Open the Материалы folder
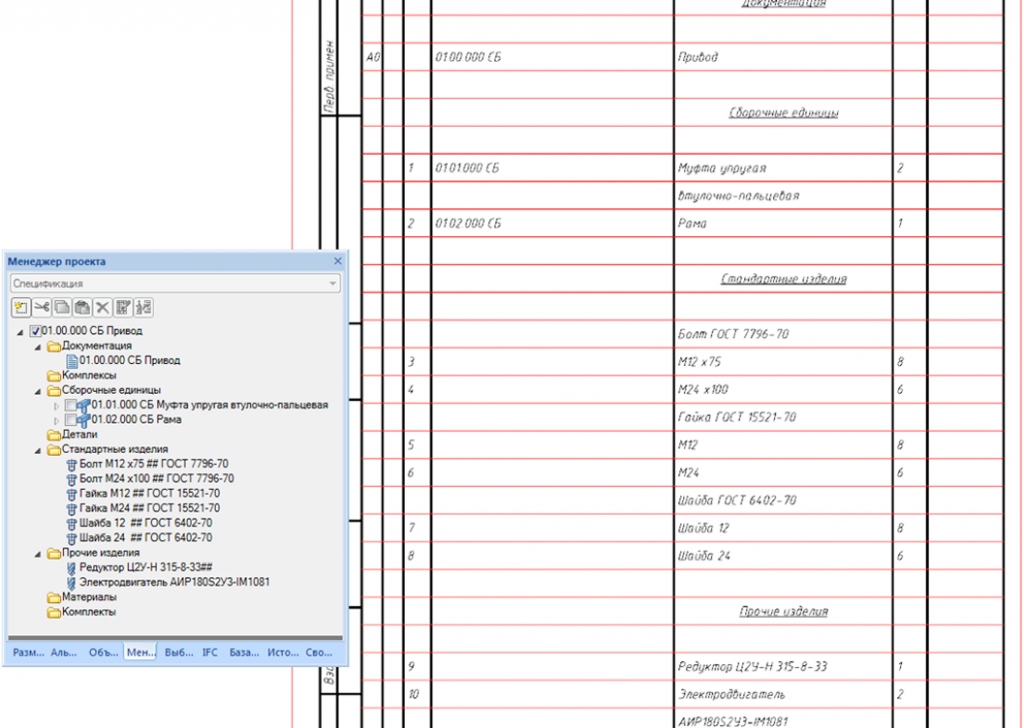 coord(89,597)
